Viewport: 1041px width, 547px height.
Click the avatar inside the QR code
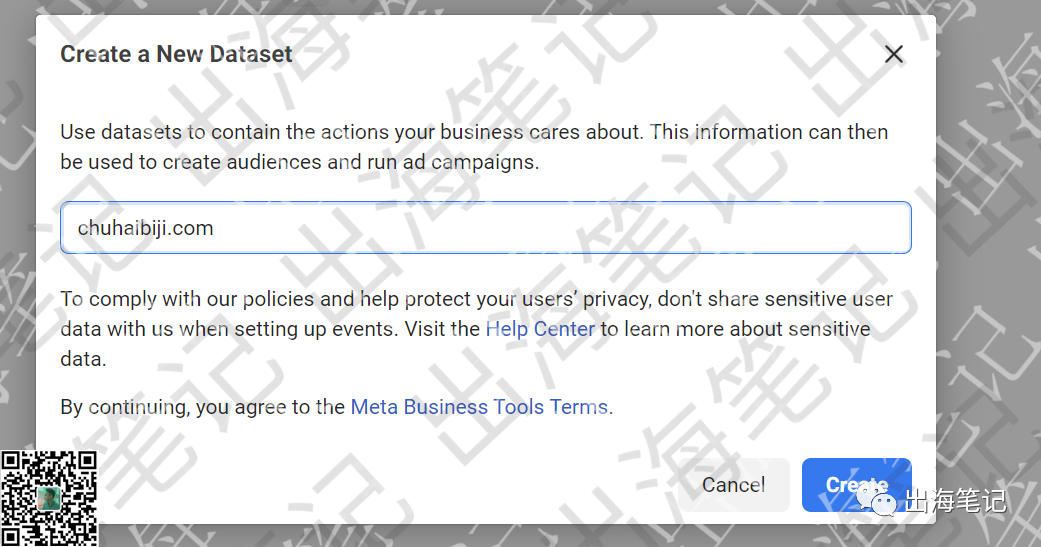[x=48, y=498]
